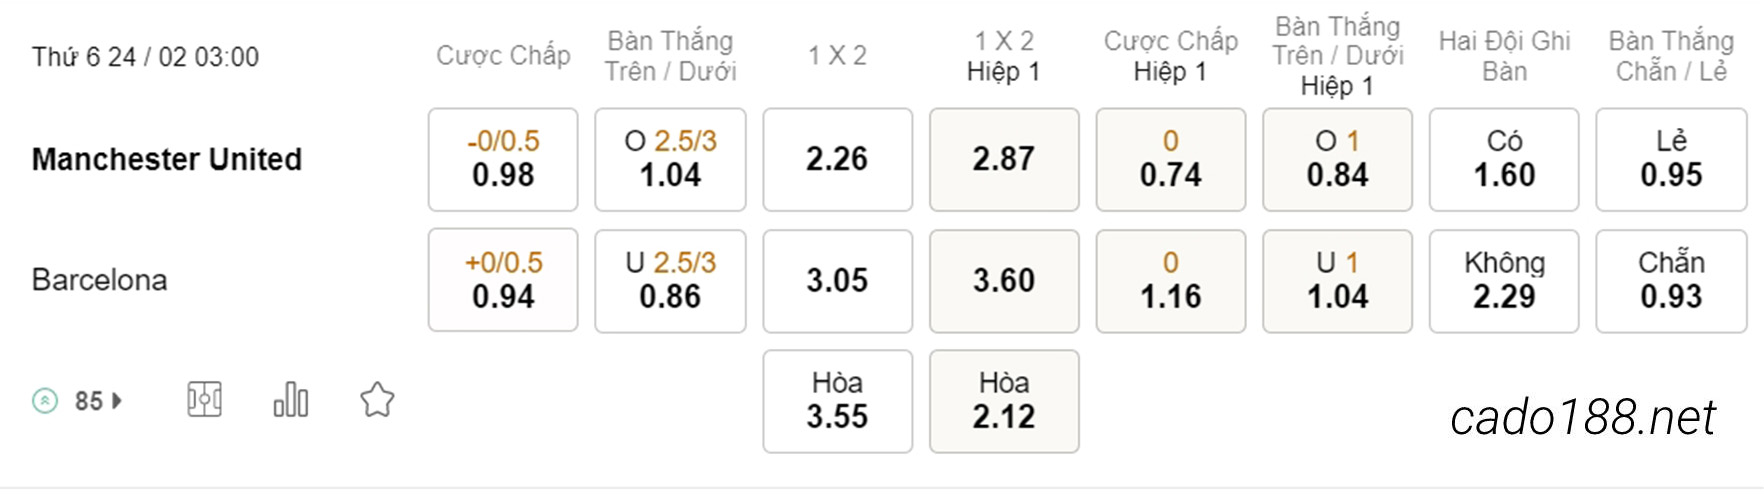Choose Under 2.5/3 at odds 0.86
This screenshot has width=1764, height=498.
(670, 280)
